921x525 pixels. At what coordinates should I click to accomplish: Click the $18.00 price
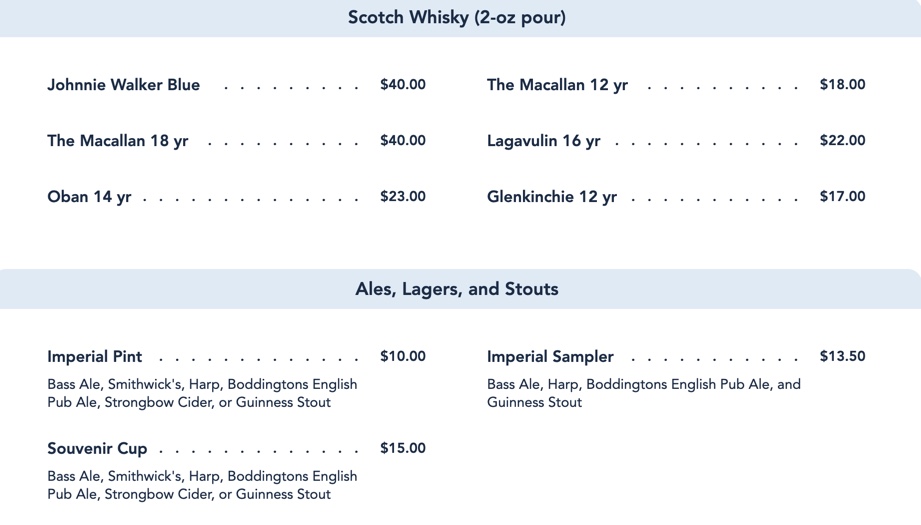point(842,85)
